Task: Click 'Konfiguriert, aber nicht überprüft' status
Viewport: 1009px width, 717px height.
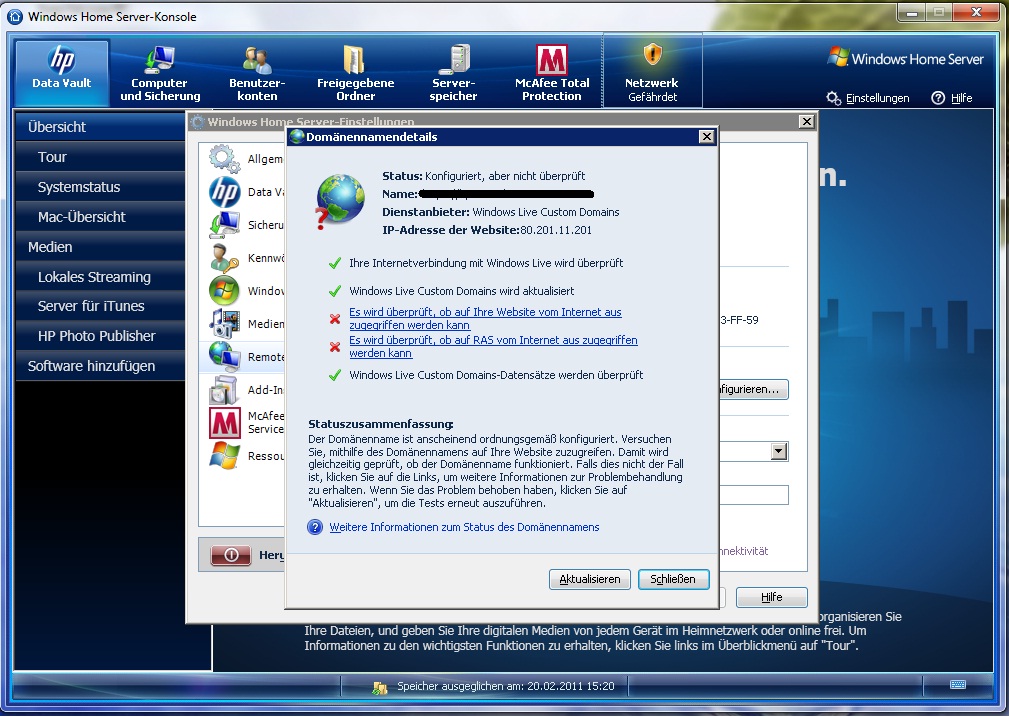Action: (505, 176)
